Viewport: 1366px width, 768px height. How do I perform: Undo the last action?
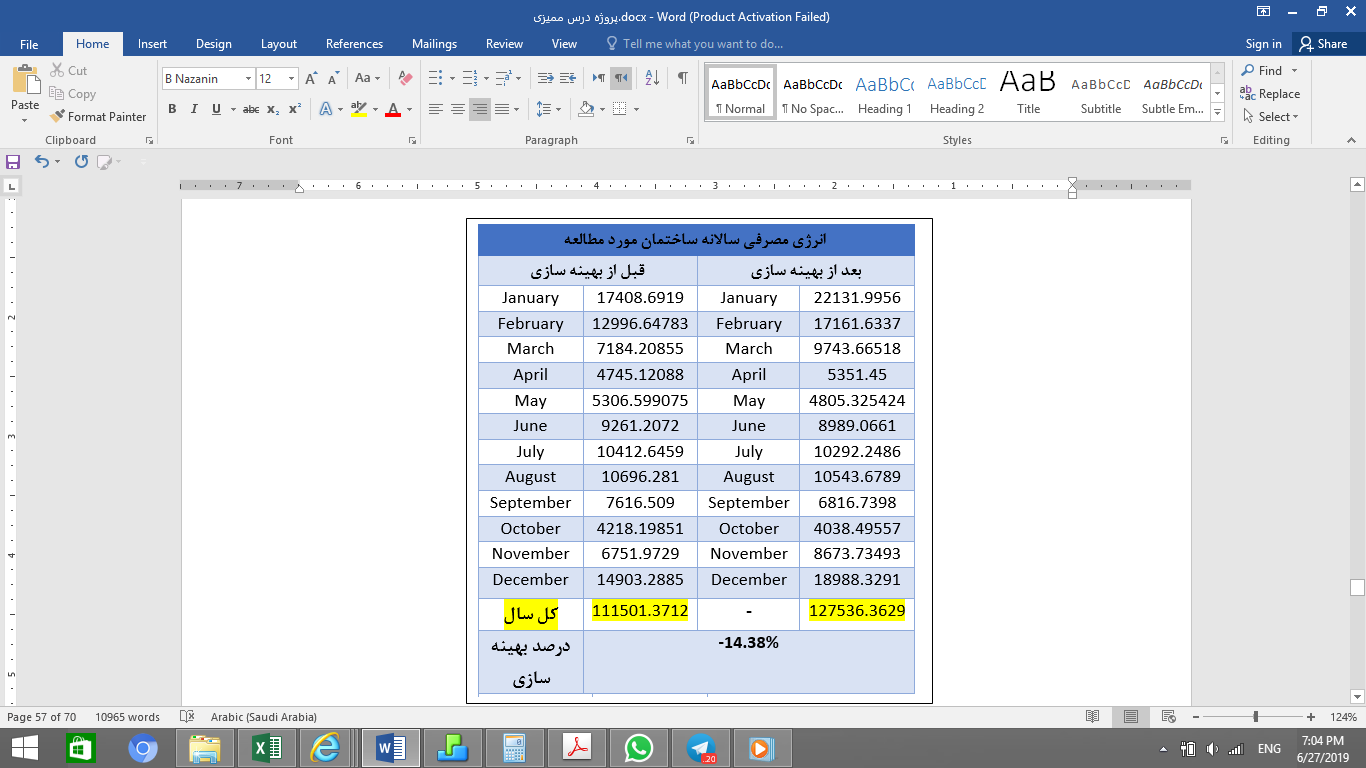pyautogui.click(x=41, y=161)
